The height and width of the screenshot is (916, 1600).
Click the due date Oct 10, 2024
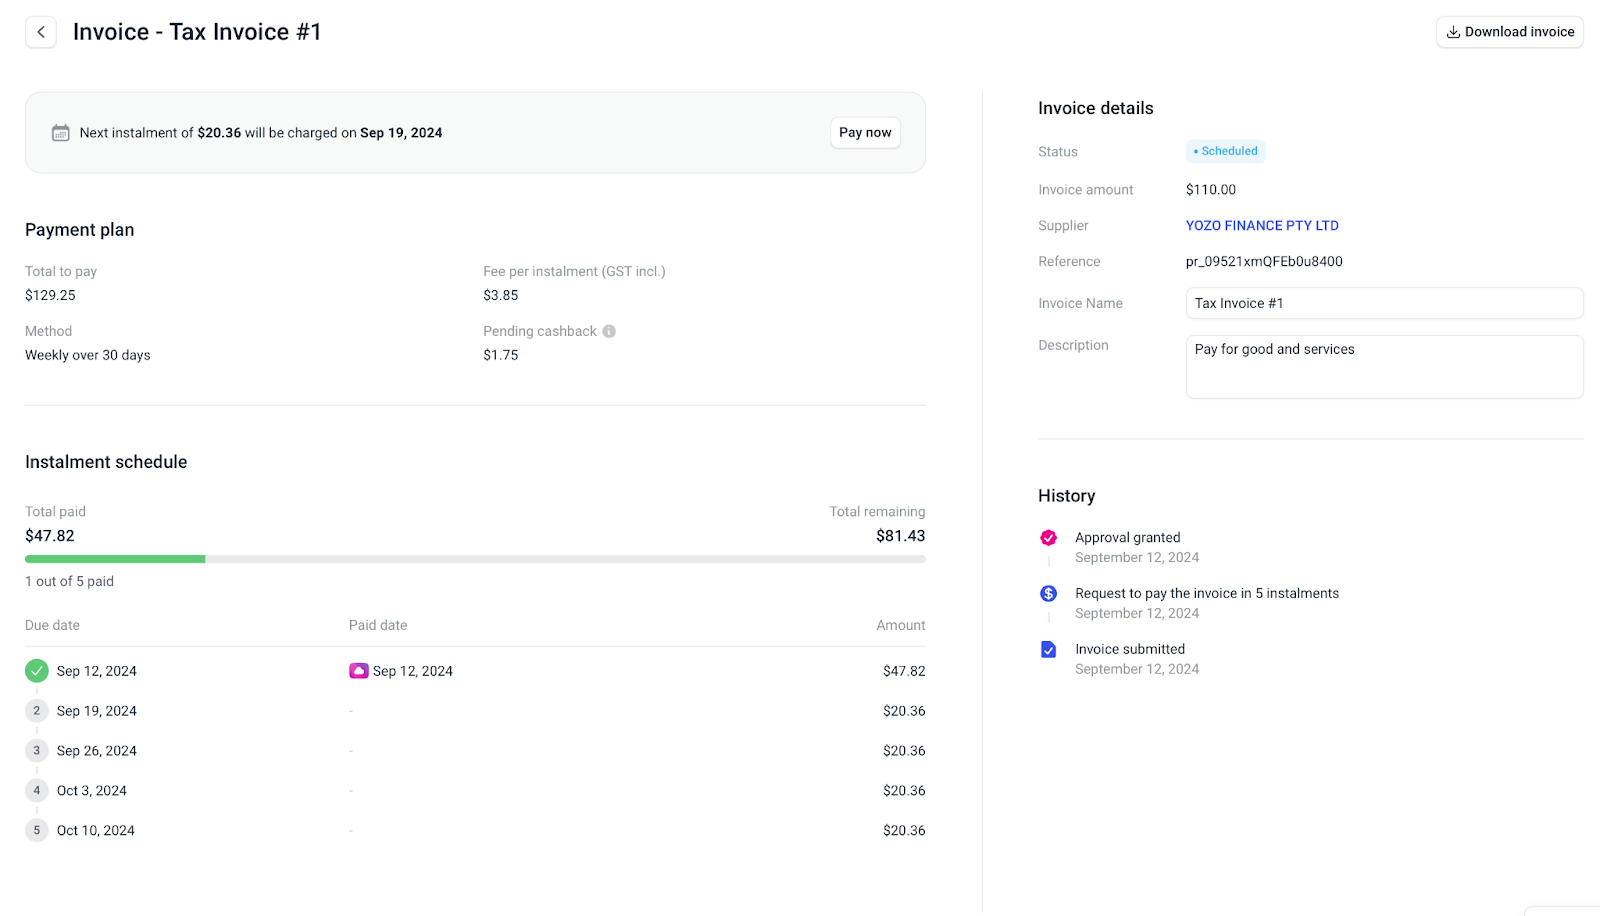click(96, 831)
